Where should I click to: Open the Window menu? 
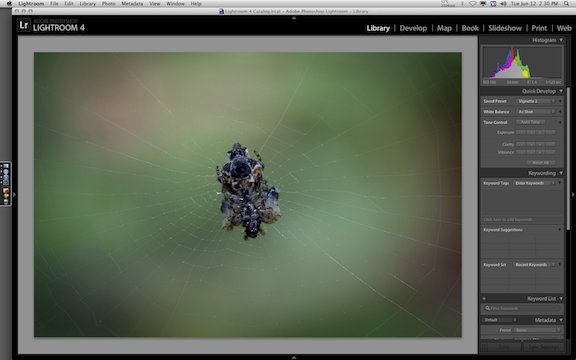pyautogui.click(x=175, y=4)
